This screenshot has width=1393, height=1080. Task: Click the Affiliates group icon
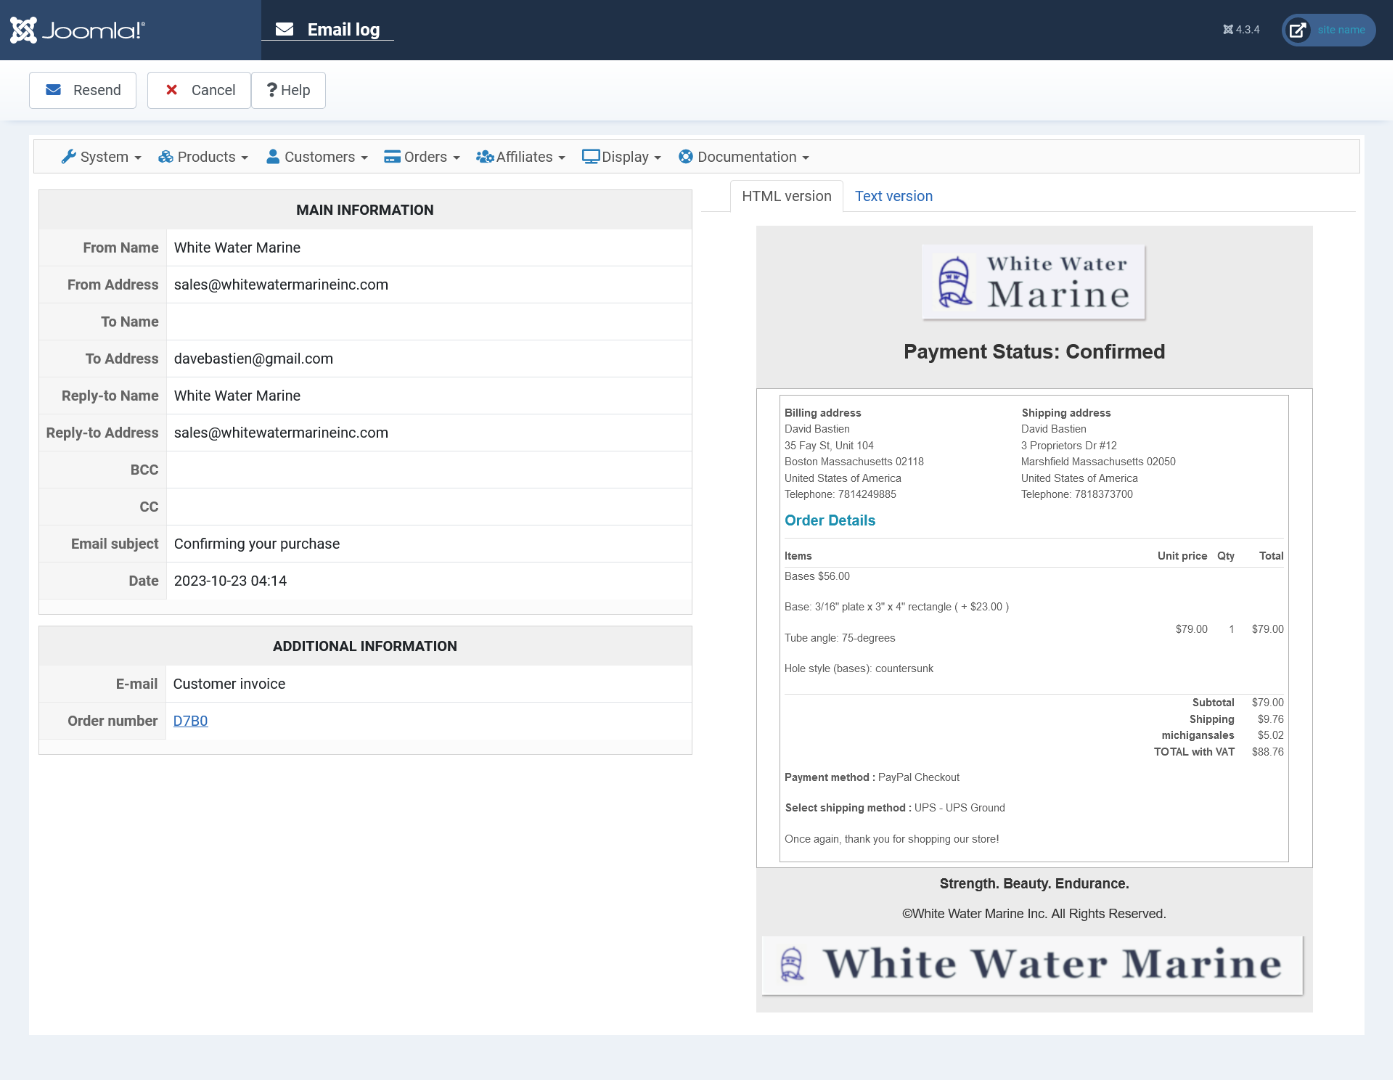pos(485,157)
